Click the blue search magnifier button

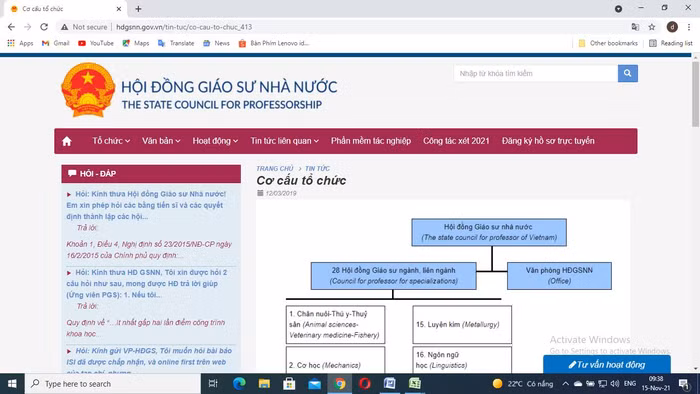click(x=627, y=73)
